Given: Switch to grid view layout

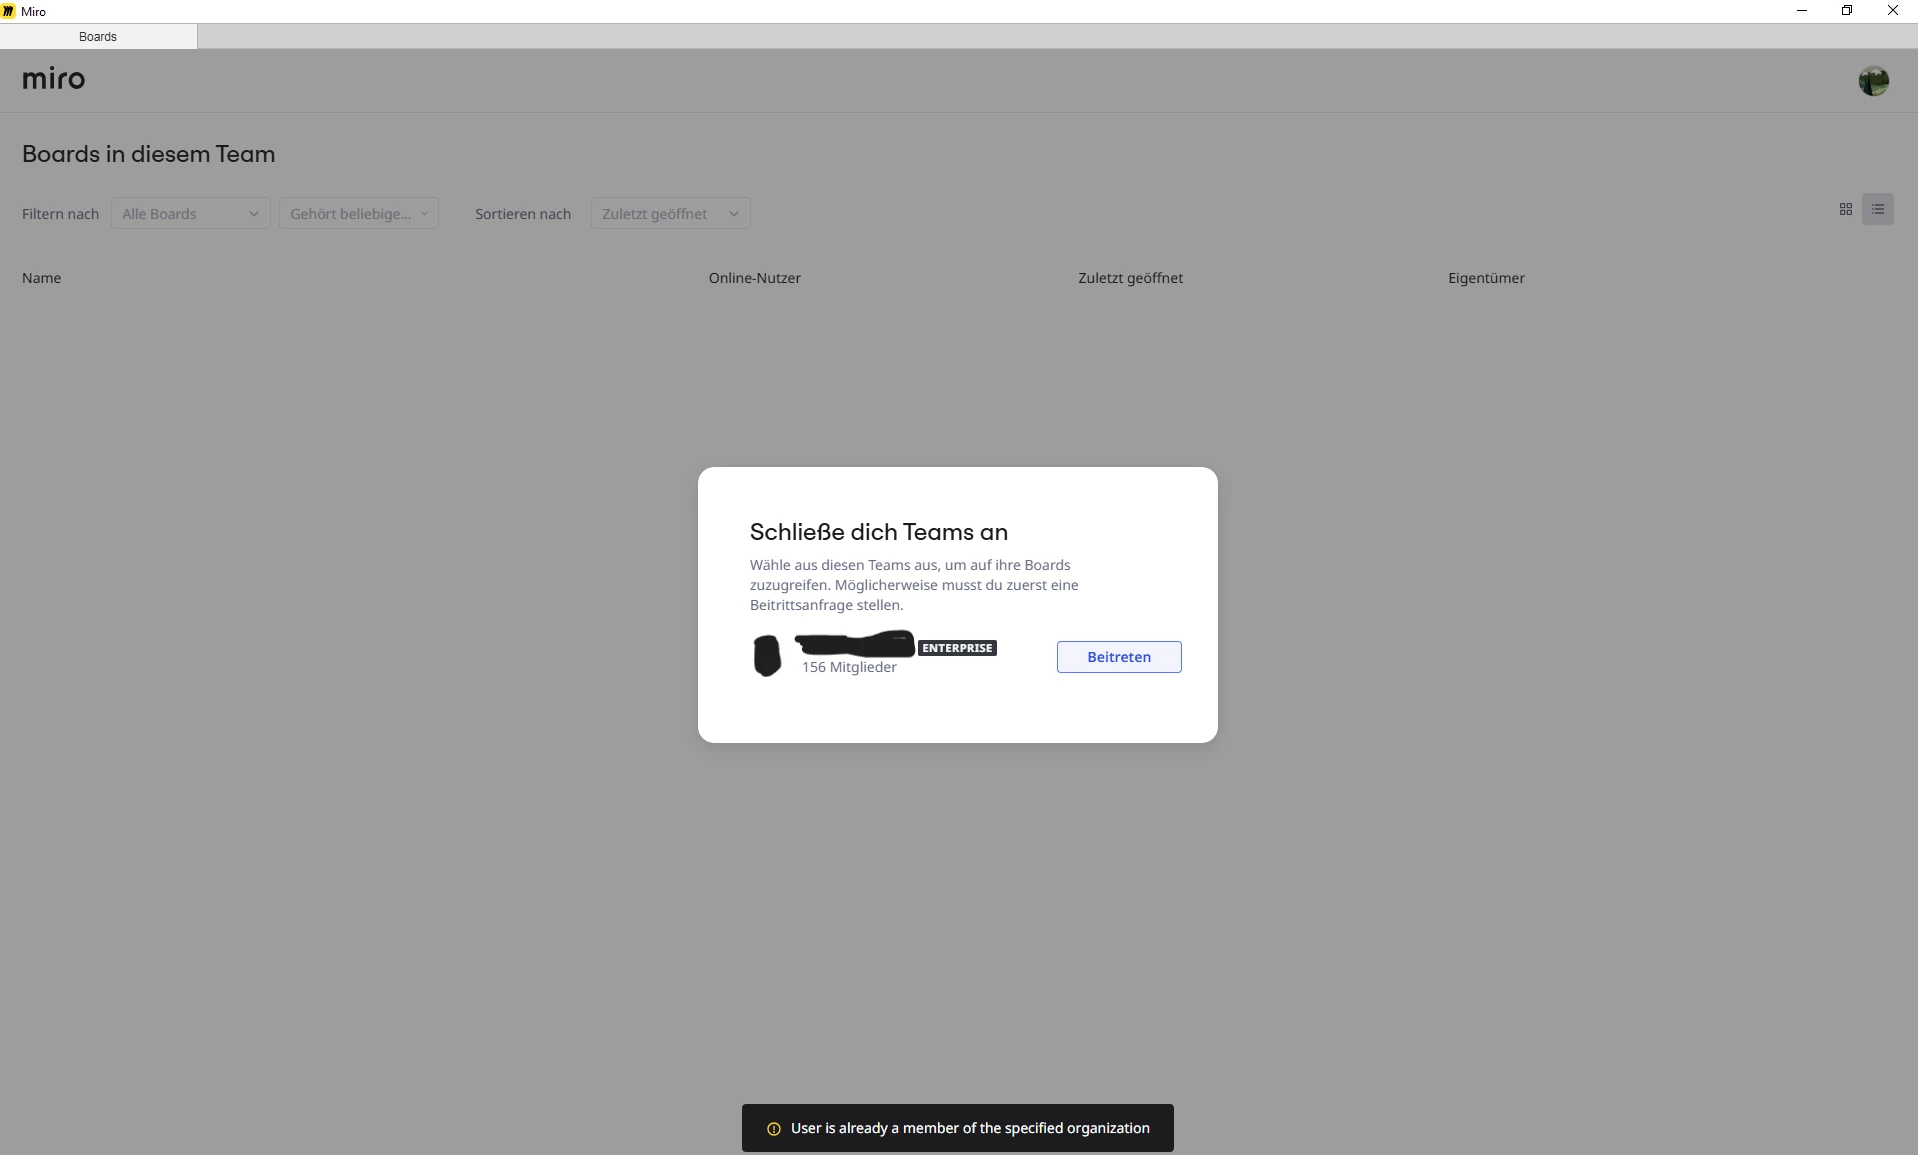Looking at the screenshot, I should coord(1845,209).
